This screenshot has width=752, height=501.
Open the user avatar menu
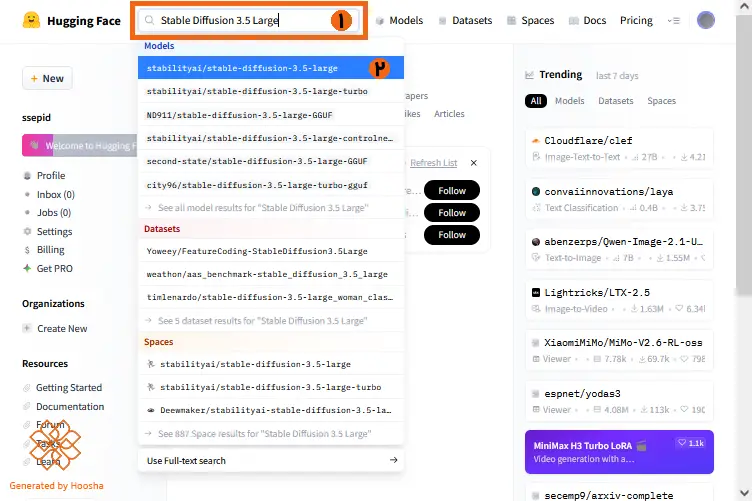click(x=705, y=20)
